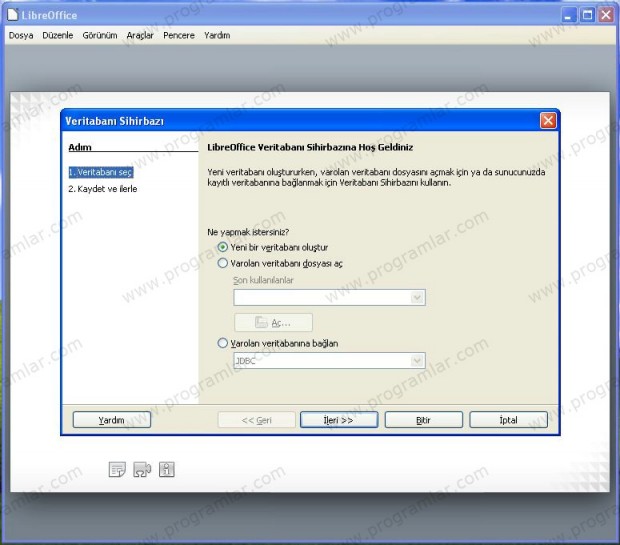
Task: Click the 'Aç...' open file button
Action: [273, 323]
